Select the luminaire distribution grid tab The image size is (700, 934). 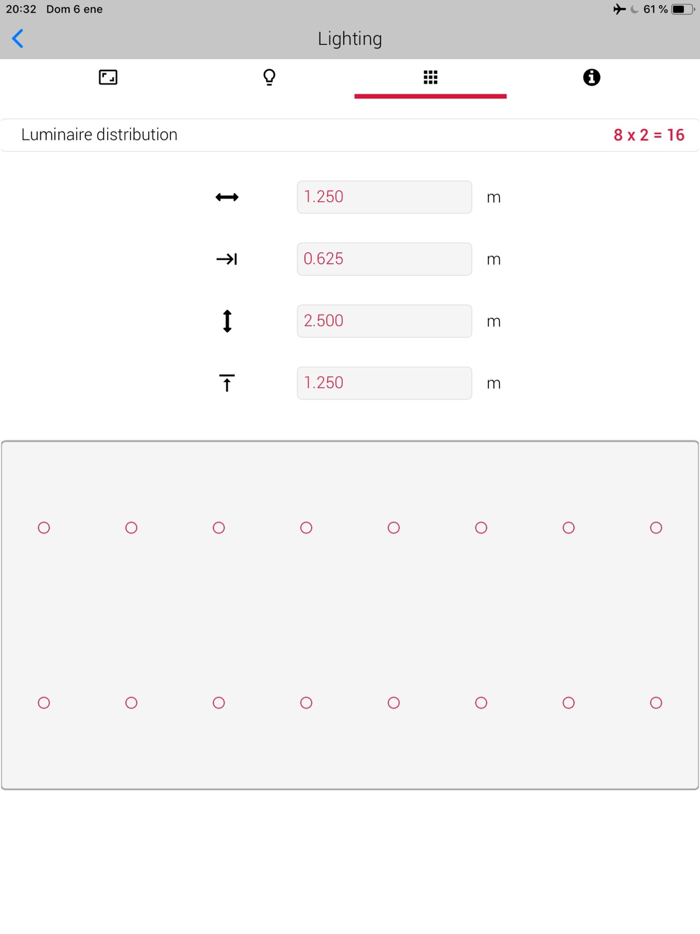tap(430, 76)
